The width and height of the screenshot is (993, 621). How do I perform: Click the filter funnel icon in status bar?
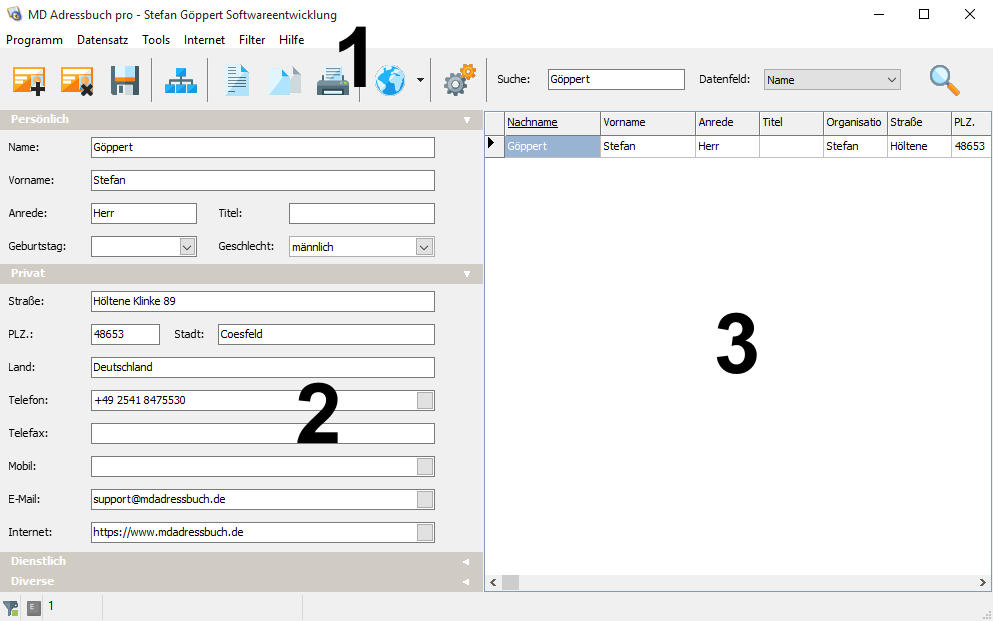click(11, 607)
